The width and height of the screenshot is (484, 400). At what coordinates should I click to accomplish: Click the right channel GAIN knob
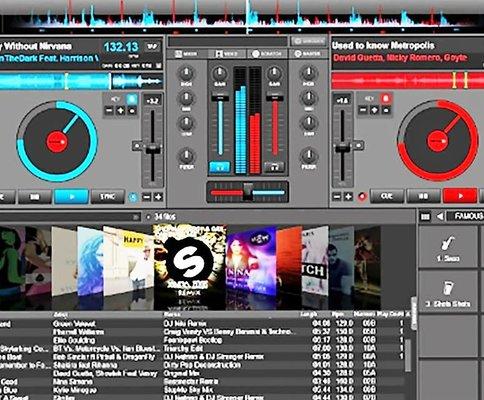(x=274, y=73)
